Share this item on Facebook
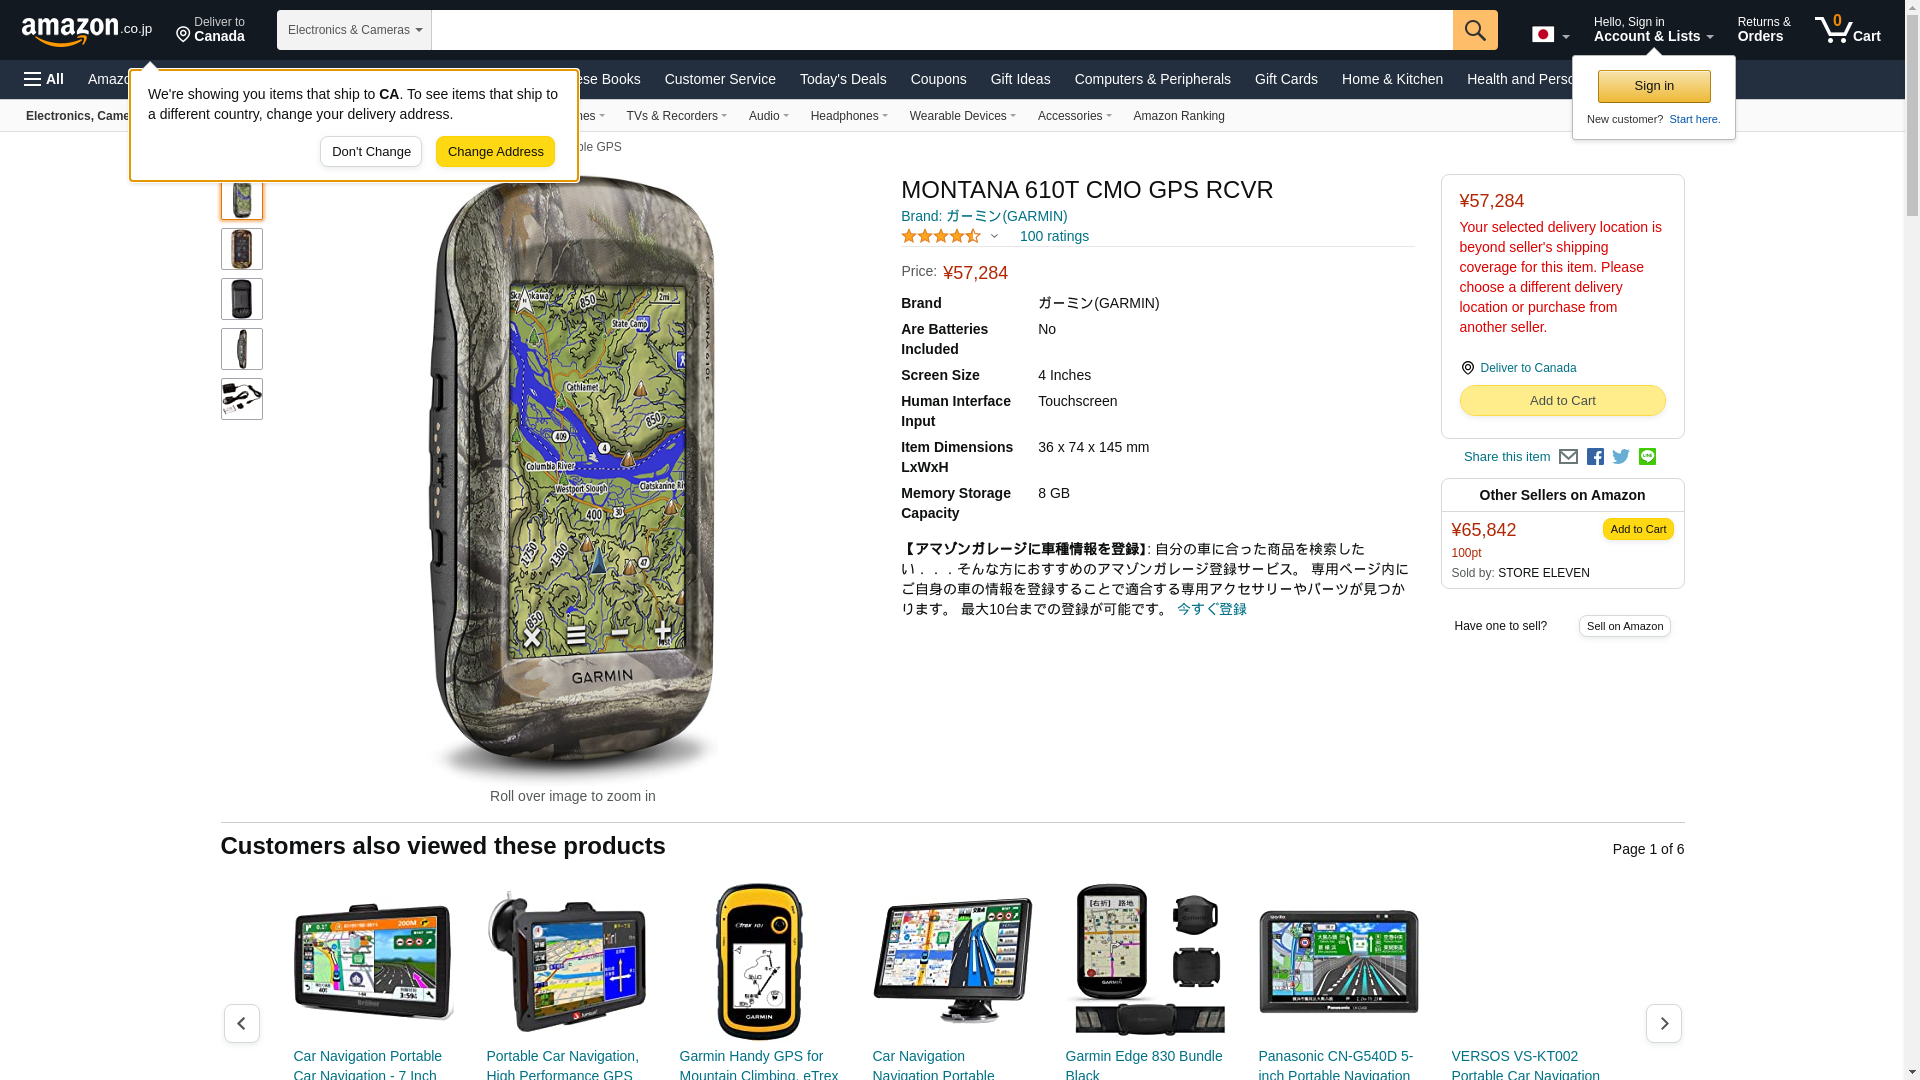This screenshot has width=1920, height=1080. click(x=1595, y=457)
